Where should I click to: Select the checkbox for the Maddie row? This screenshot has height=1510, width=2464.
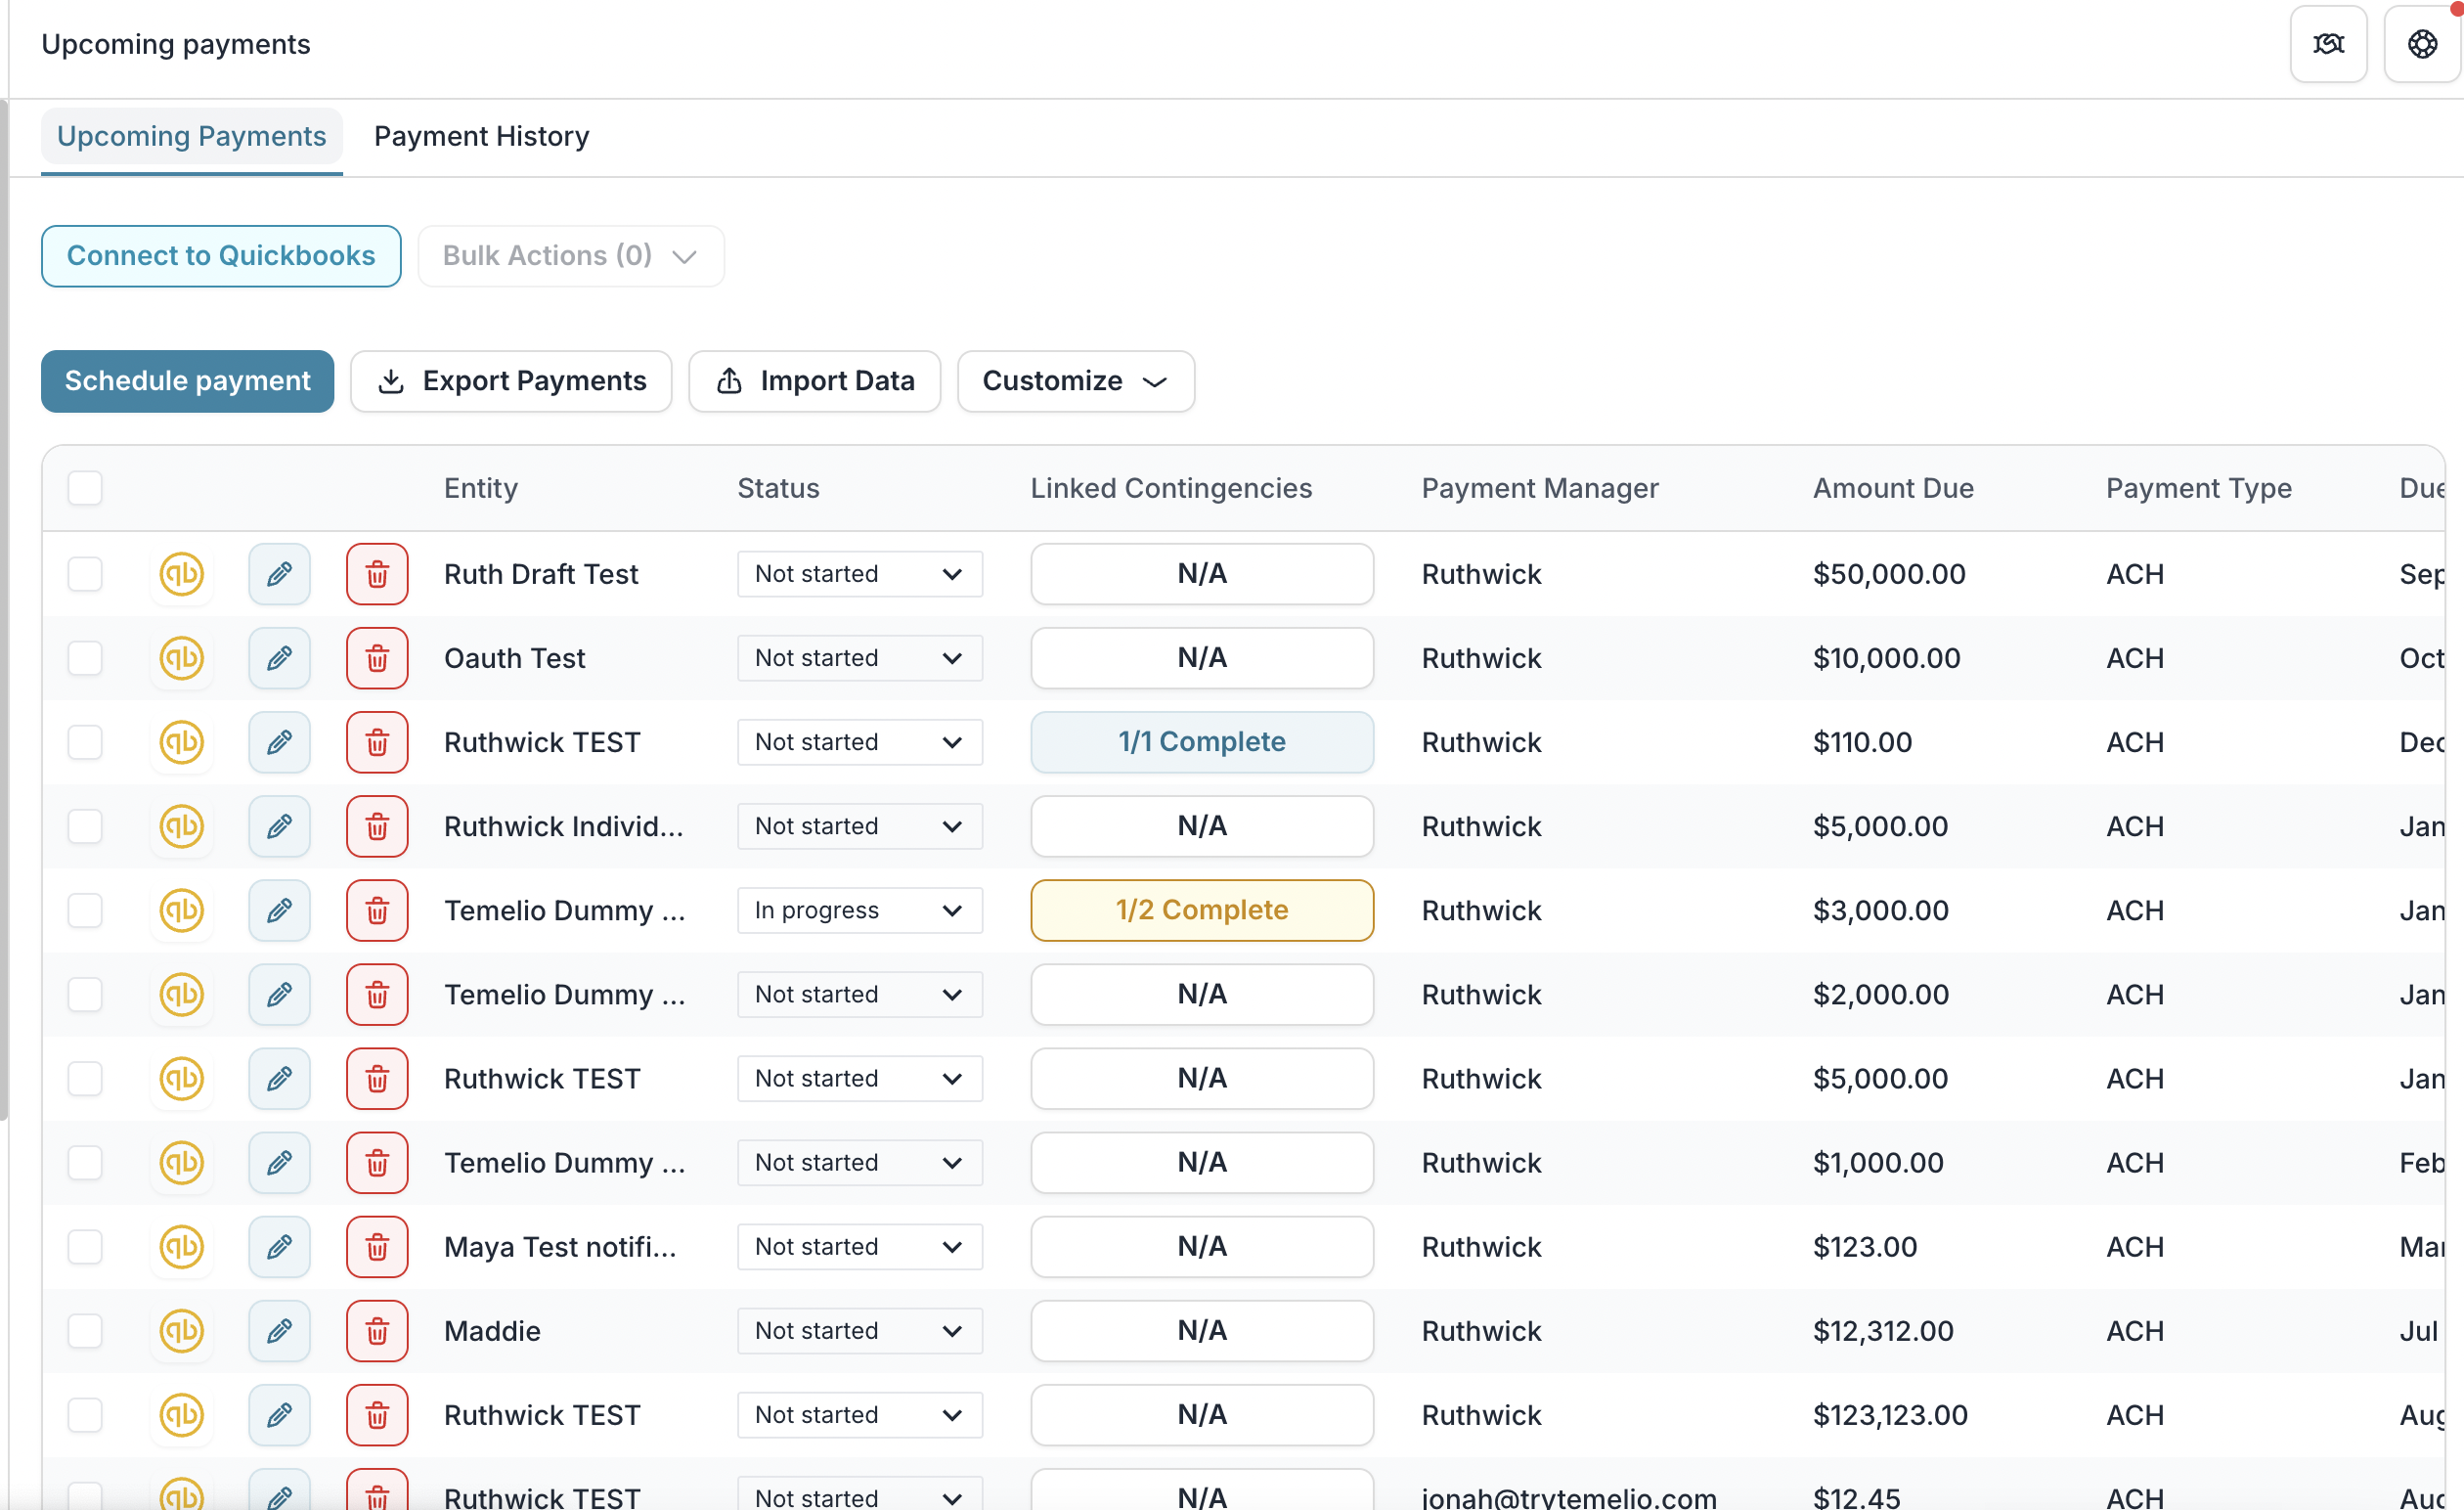pyautogui.click(x=85, y=1331)
